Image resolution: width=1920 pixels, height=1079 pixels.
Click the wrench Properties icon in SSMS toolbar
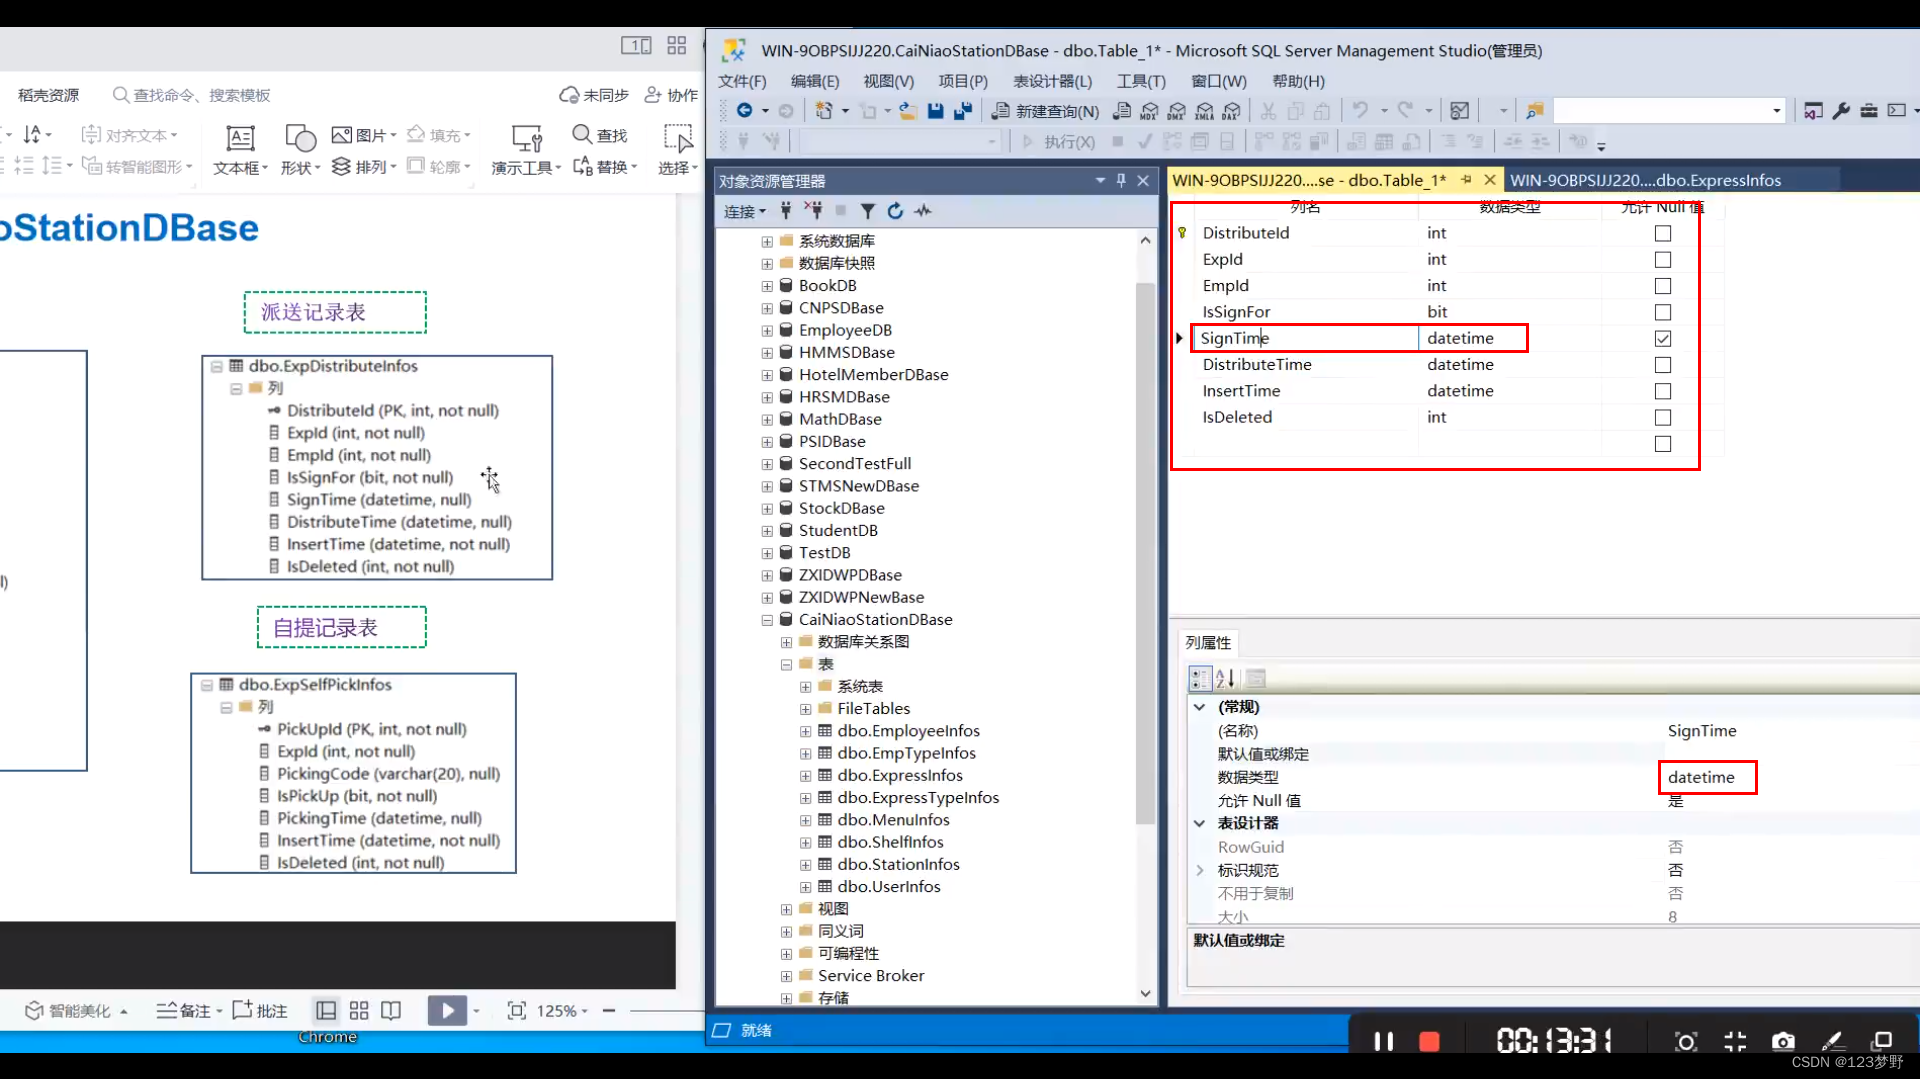(x=1841, y=111)
